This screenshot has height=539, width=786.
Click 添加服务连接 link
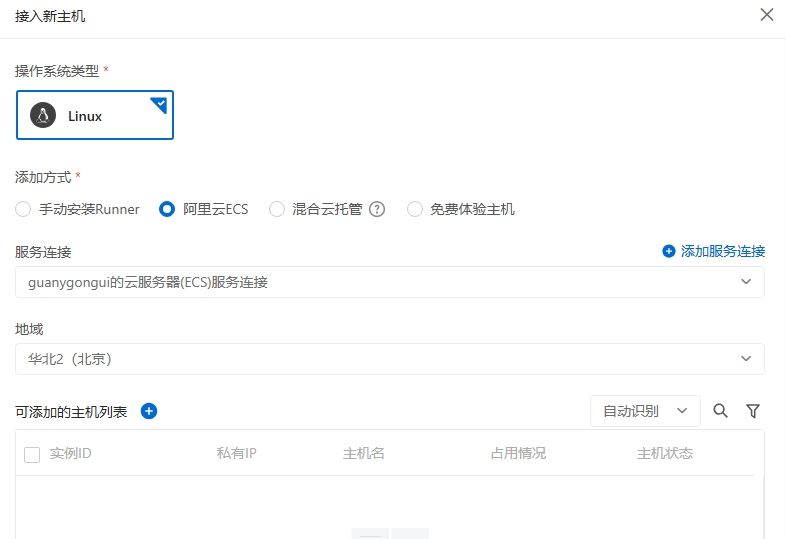tap(722, 251)
